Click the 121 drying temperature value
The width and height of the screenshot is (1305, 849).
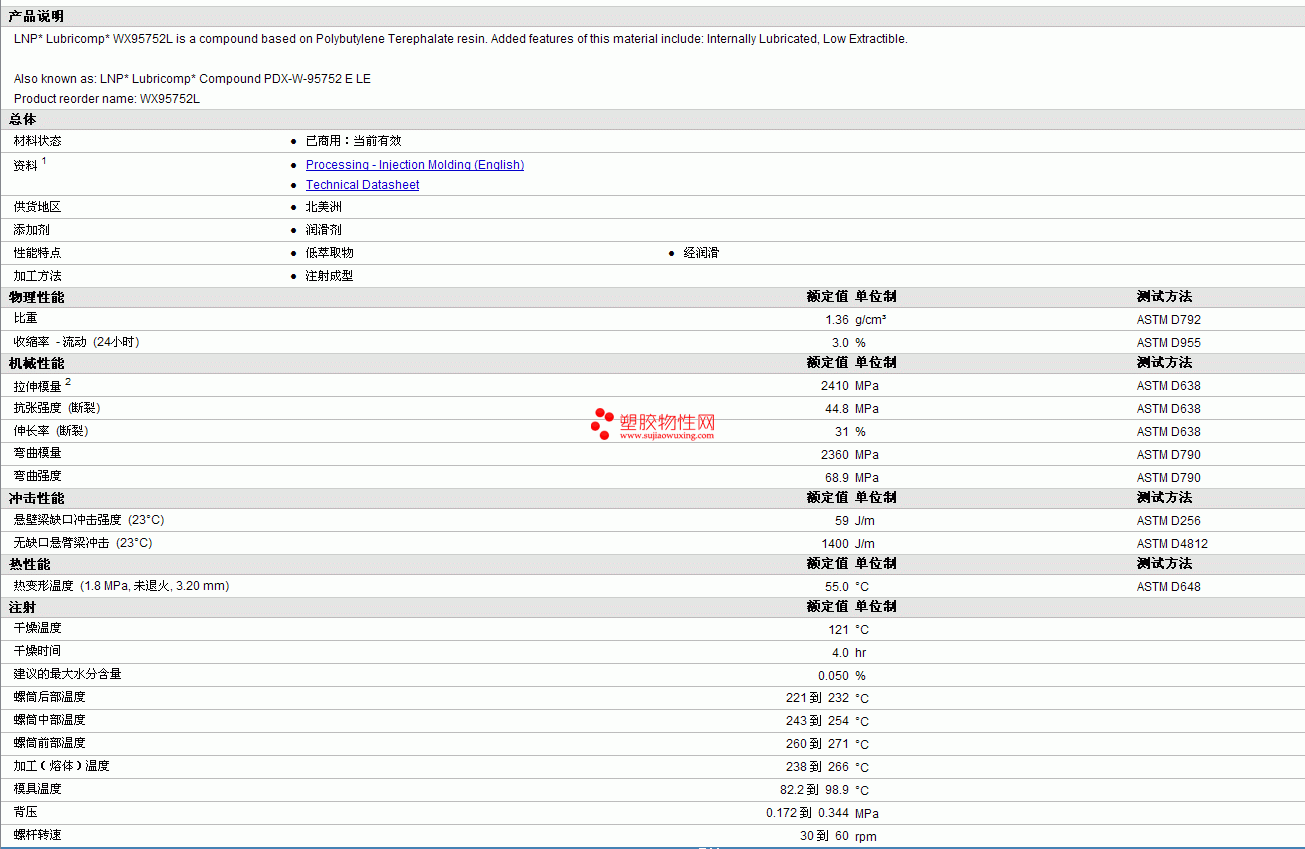840,630
